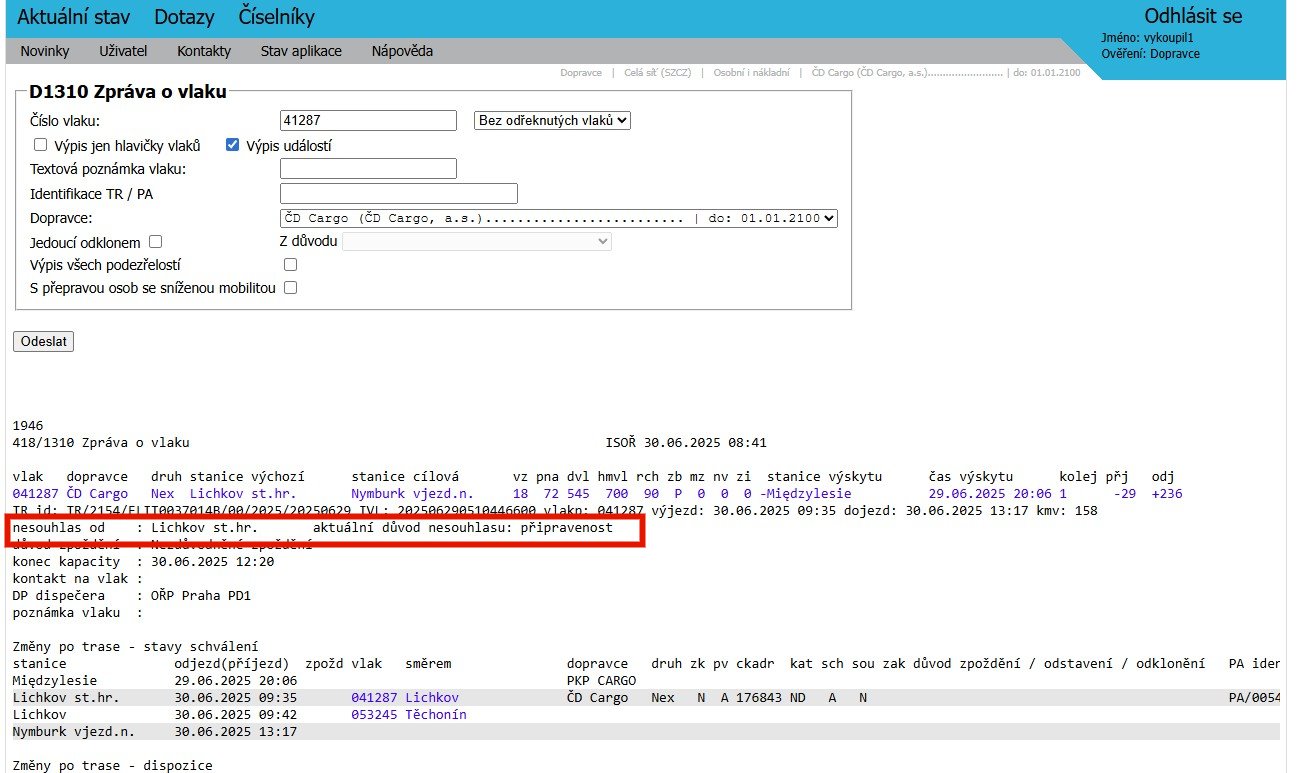Open the Uživatel tab

point(123,51)
